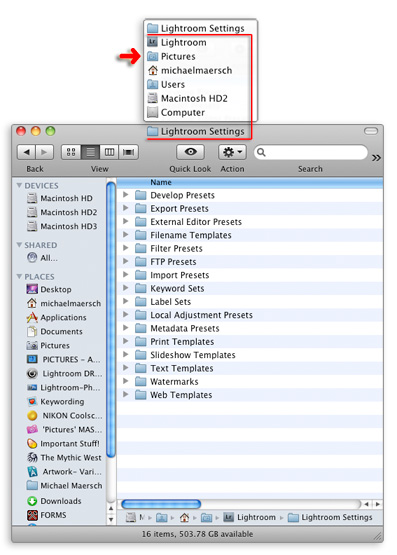Viewport: 397px width, 555px height.
Task: Open The Mythic West in sidebar
Action: click(x=64, y=458)
